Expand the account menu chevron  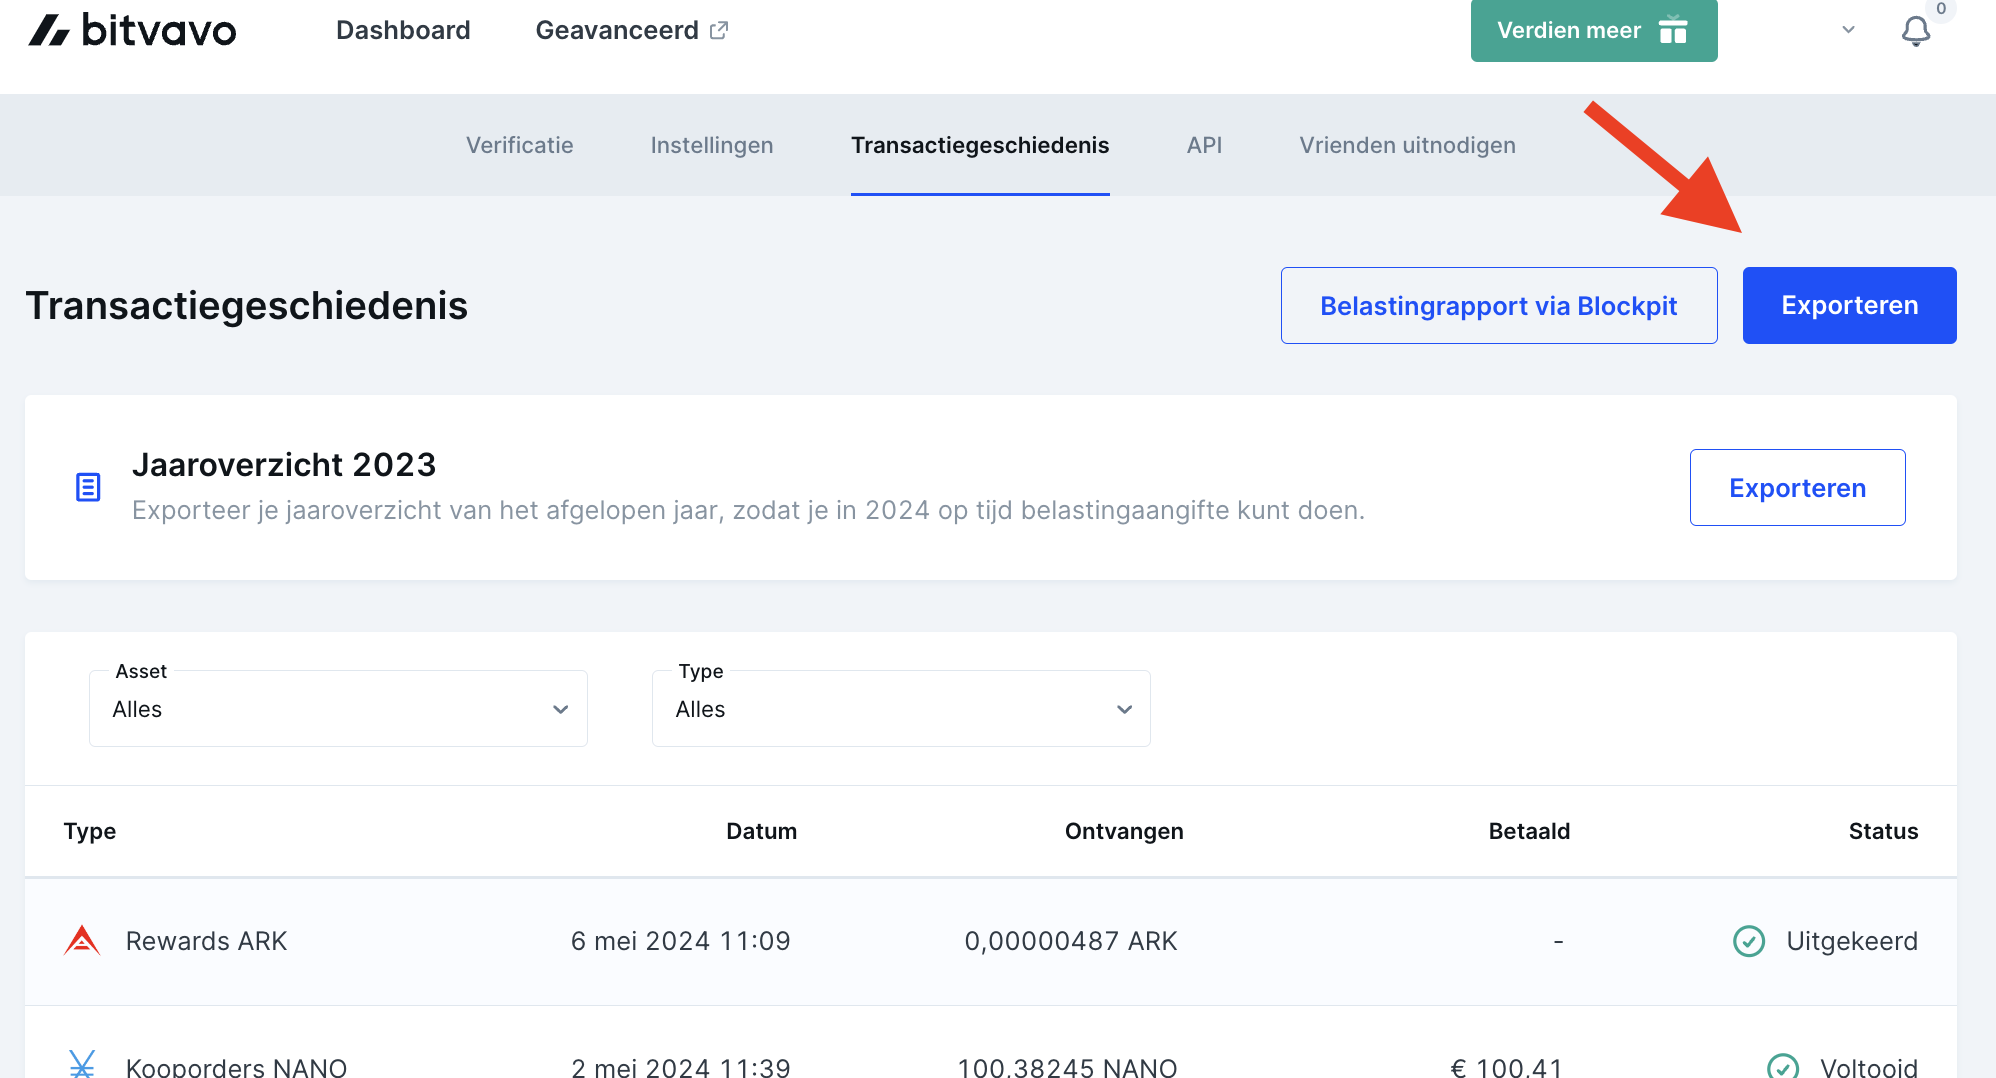1846,31
